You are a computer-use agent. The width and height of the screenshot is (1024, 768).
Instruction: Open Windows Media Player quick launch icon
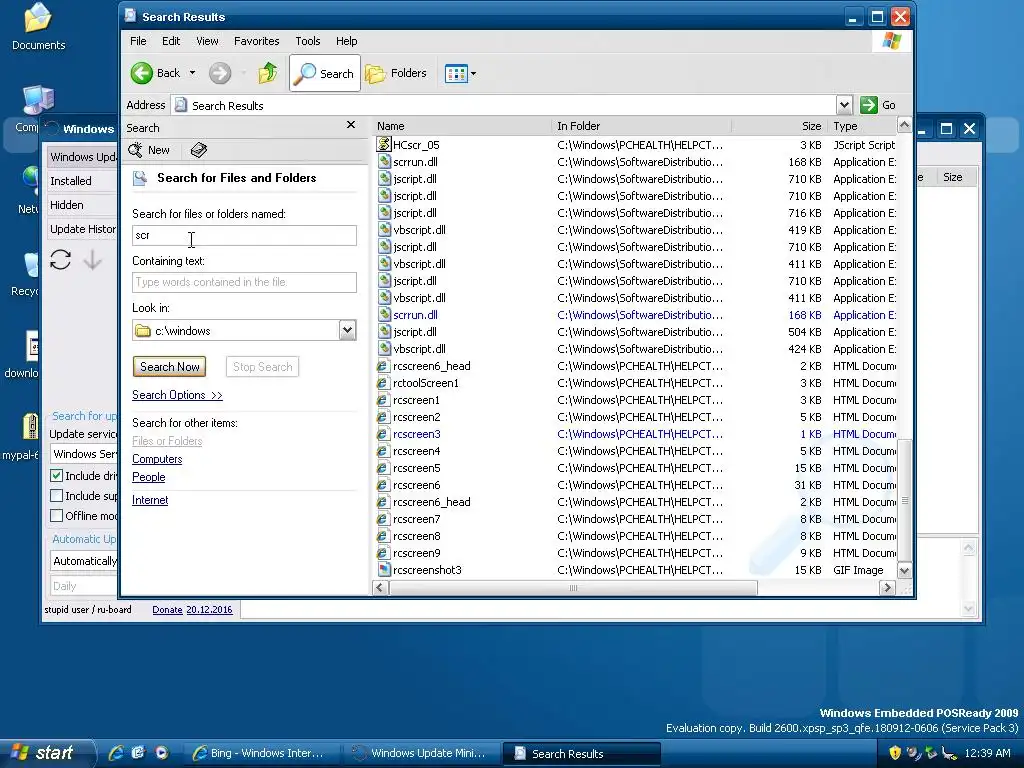[161, 753]
